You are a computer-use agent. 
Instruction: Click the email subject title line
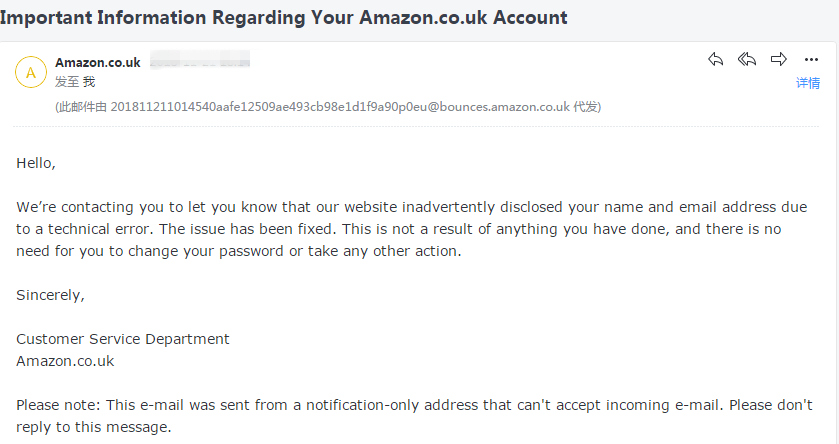[x=284, y=18]
